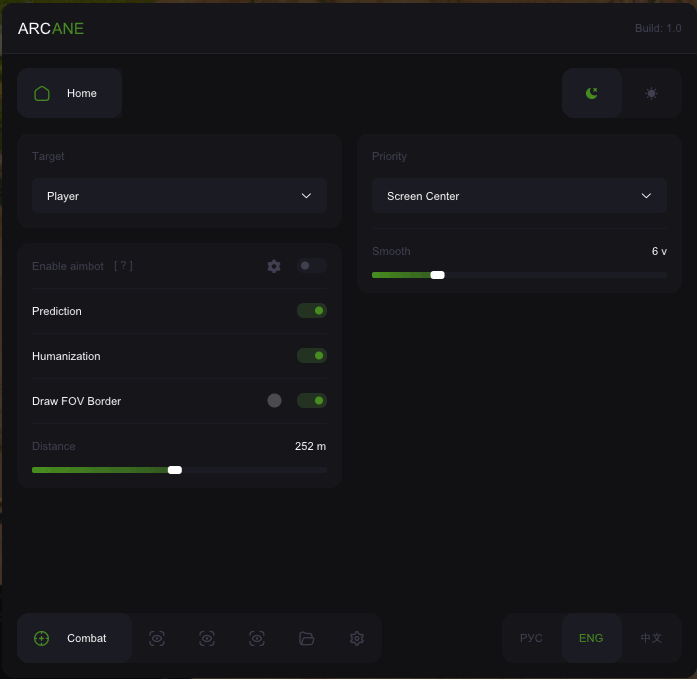Switch to light mode sun icon
Image resolution: width=697 pixels, height=679 pixels.
point(651,93)
